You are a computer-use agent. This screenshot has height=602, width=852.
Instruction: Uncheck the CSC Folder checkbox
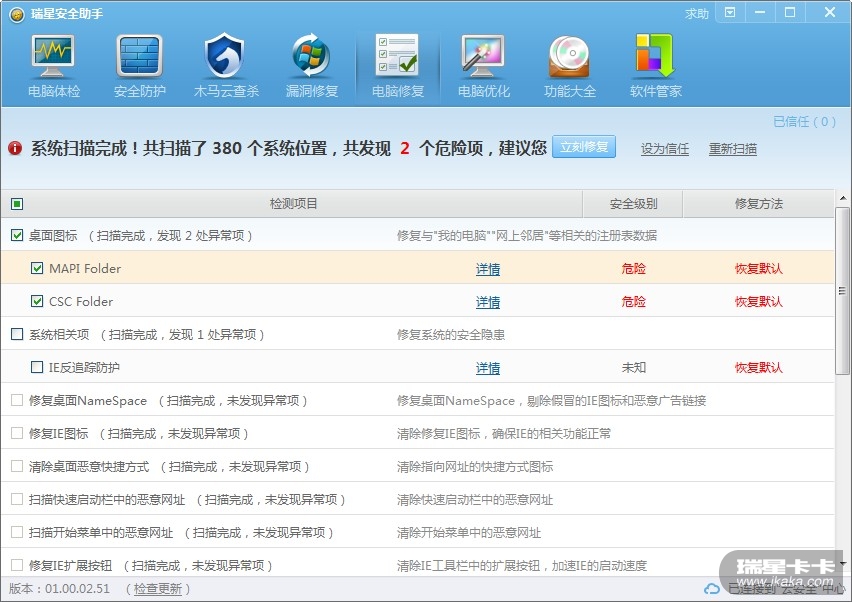click(37, 301)
